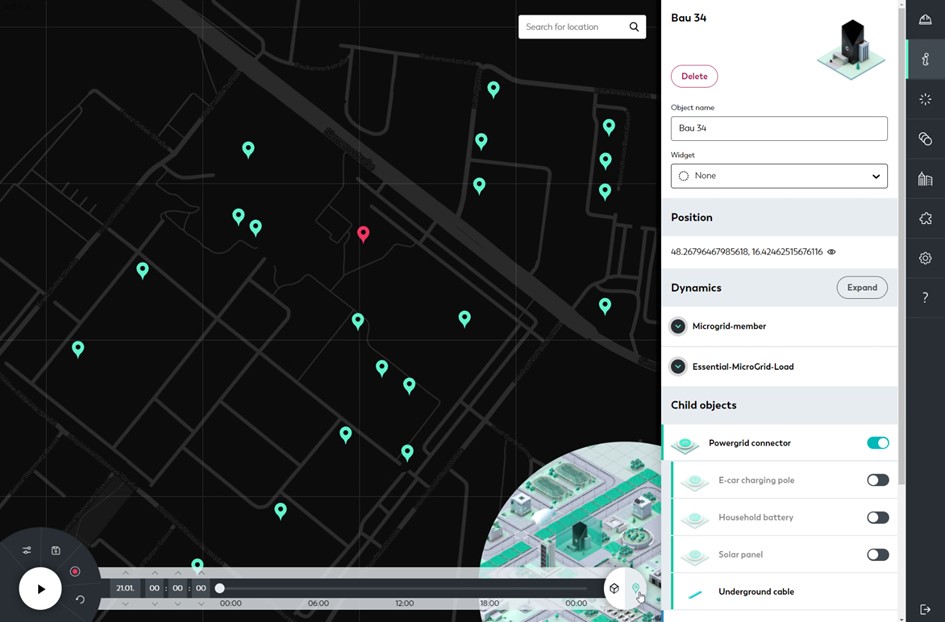
Task: Click the search magnifier icon
Action: pyautogui.click(x=634, y=27)
